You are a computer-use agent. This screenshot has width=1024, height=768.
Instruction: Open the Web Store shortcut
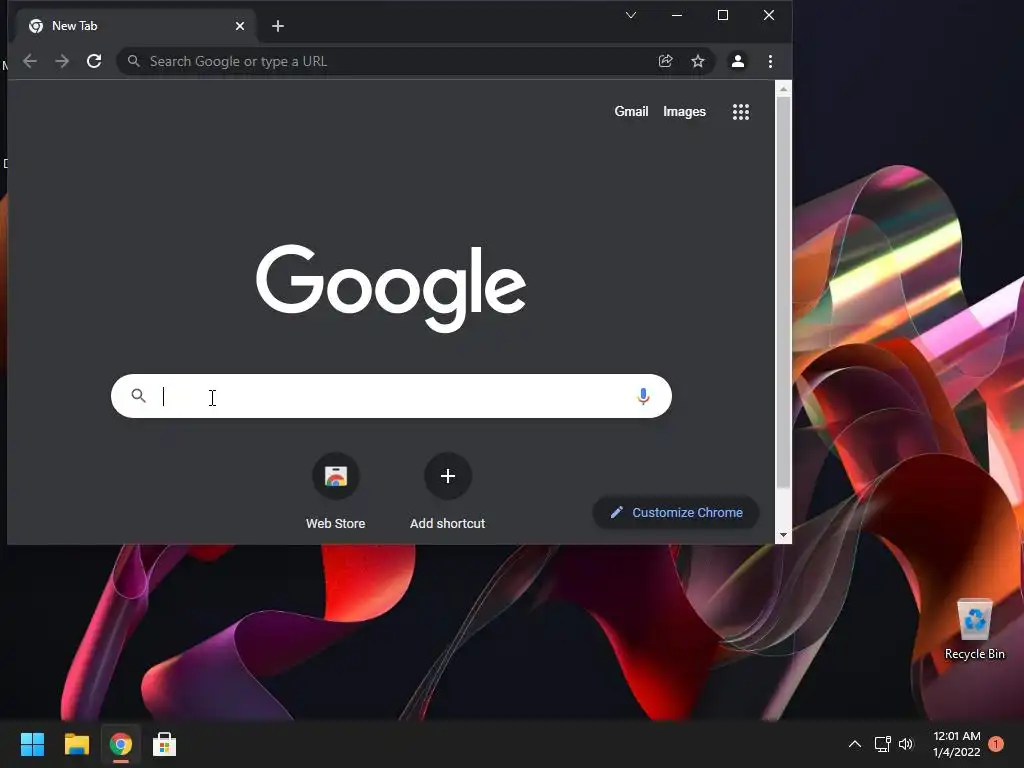coord(336,476)
